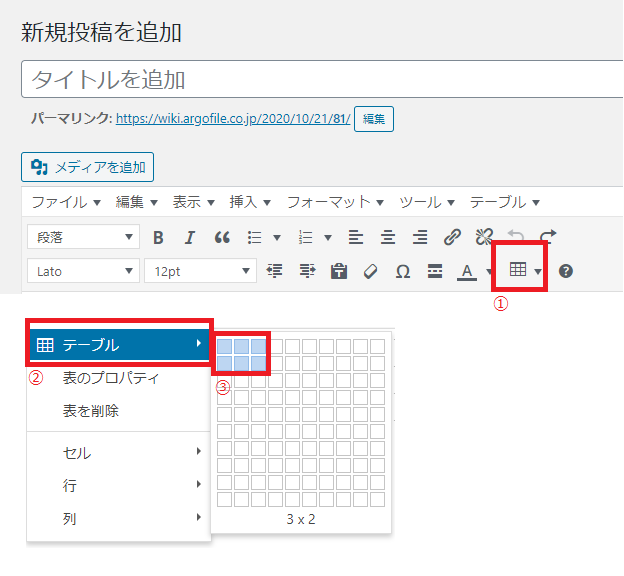The image size is (624, 576).
Task: Open the help question mark icon
Action: [x=566, y=271]
